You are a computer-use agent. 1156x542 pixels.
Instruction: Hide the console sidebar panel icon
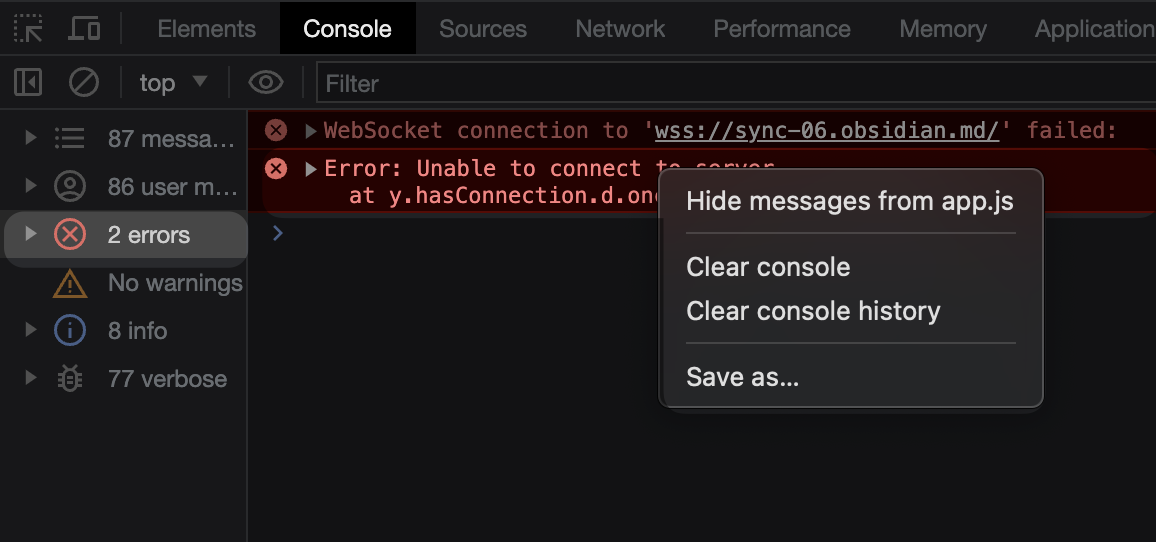coord(29,82)
